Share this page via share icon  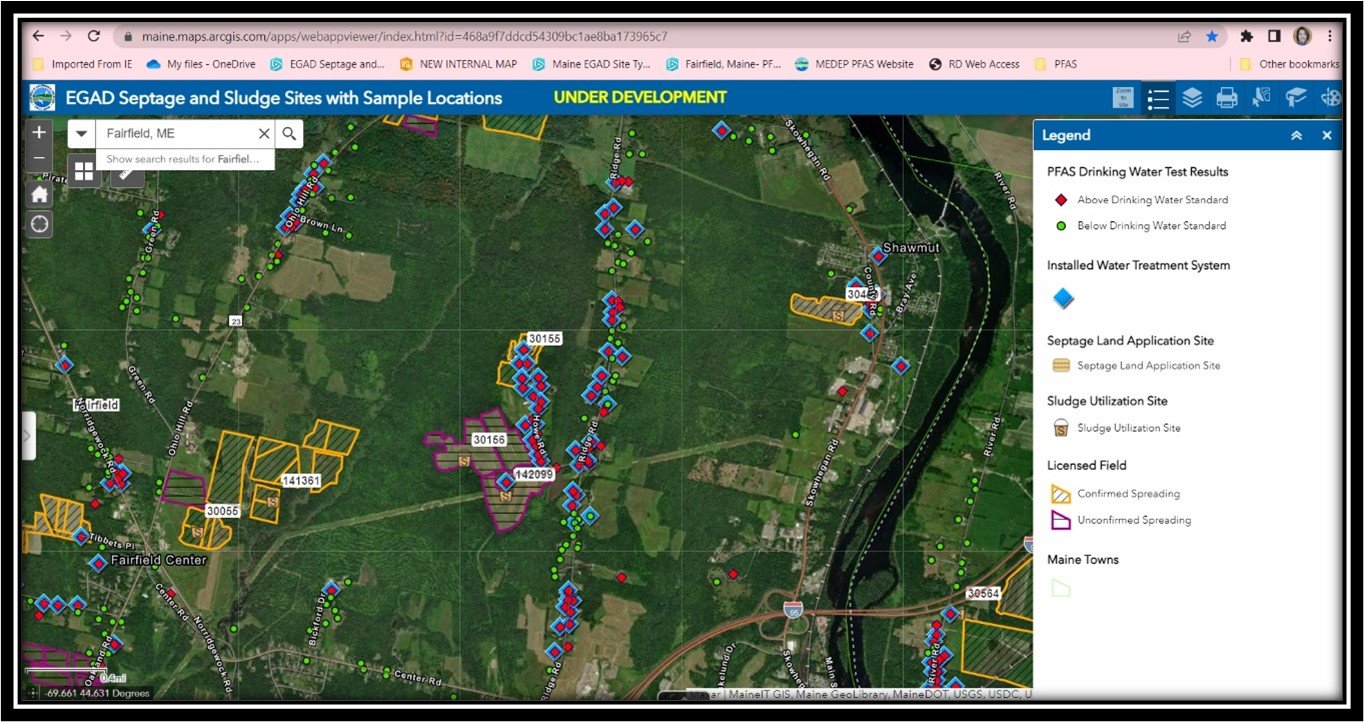click(1184, 36)
